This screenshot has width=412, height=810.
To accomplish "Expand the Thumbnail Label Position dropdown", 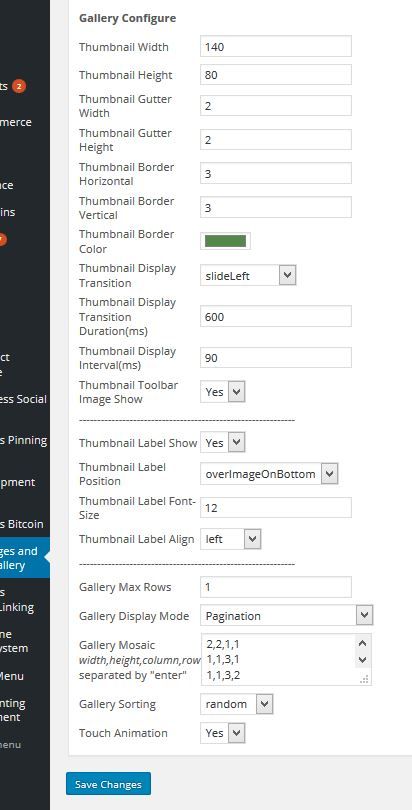I will coord(269,474).
